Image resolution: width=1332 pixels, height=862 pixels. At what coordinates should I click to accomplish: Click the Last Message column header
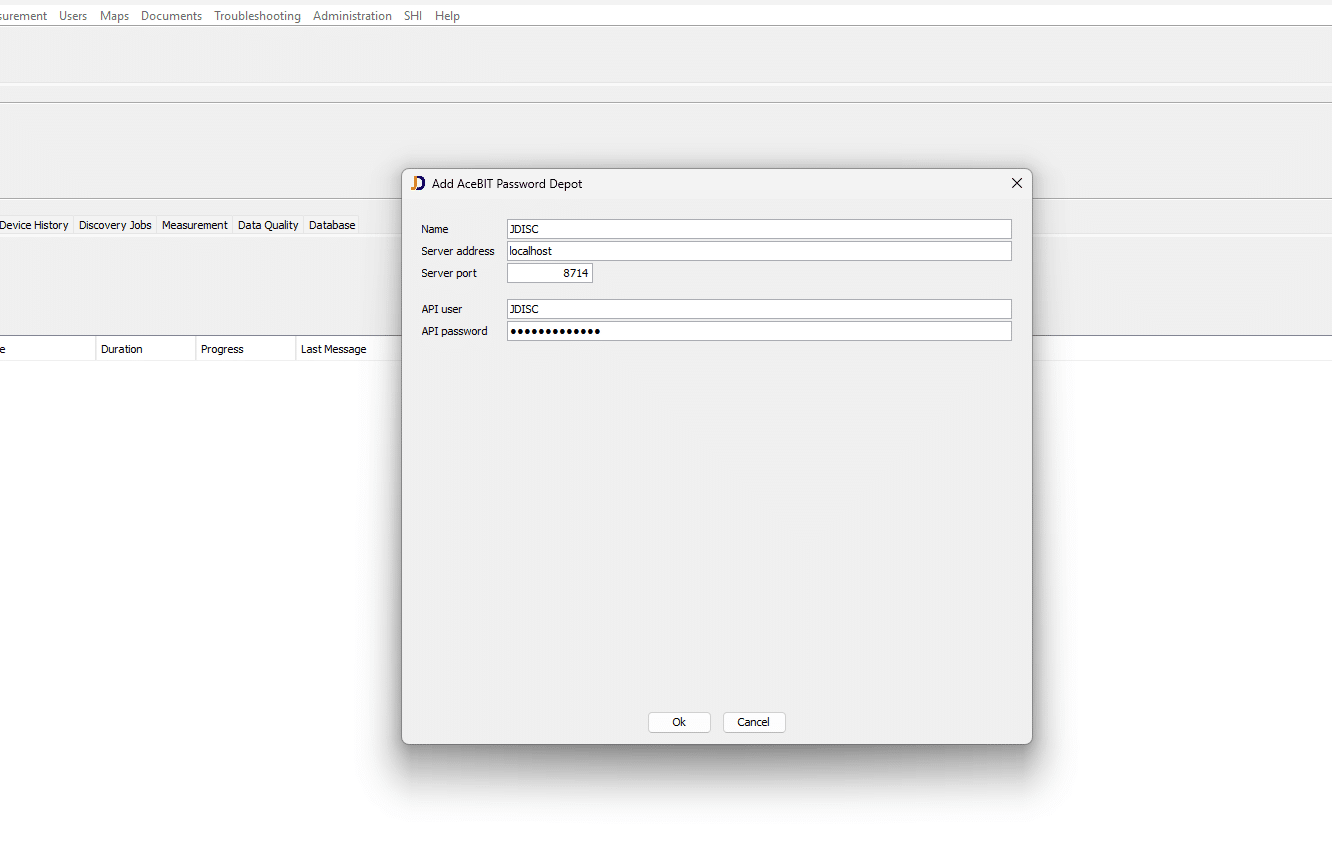click(x=333, y=349)
